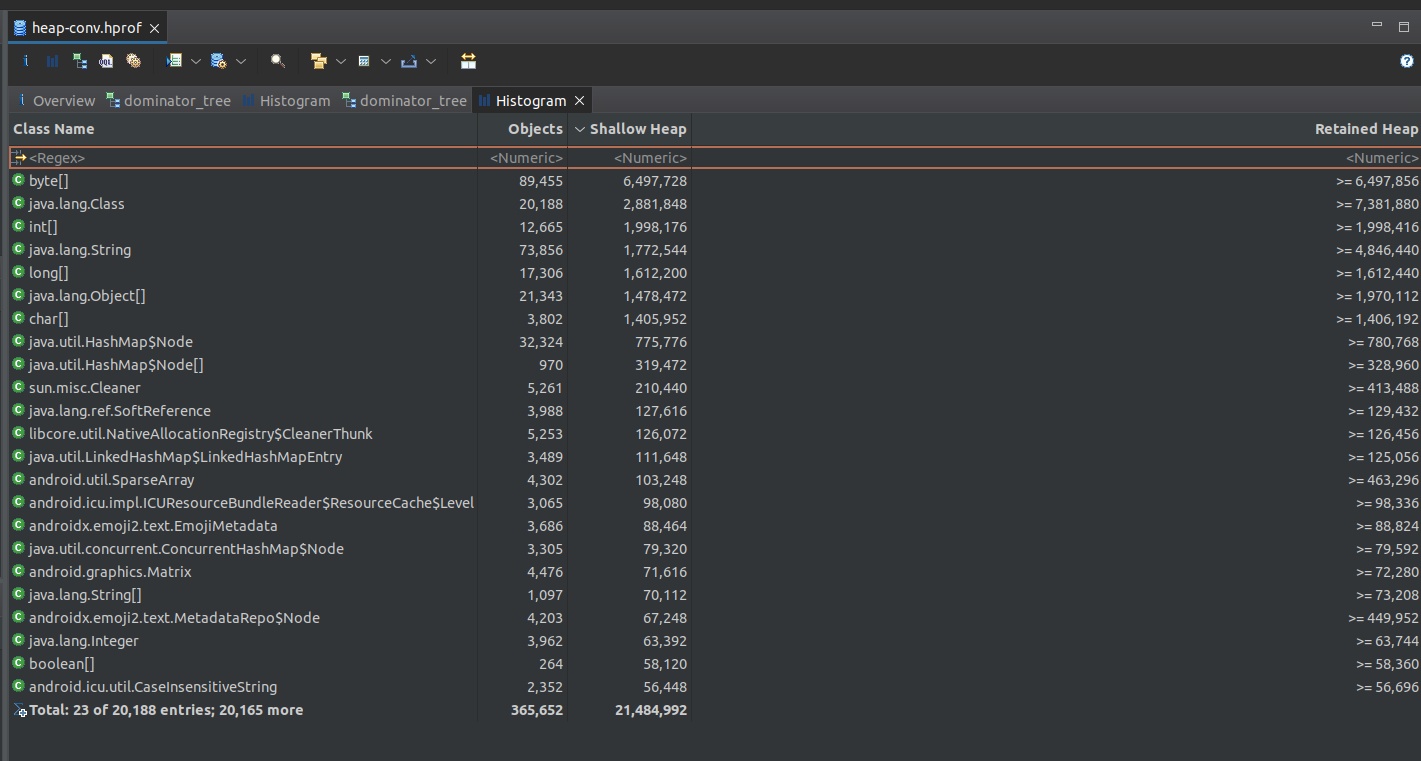This screenshot has height=761, width=1421.
Task: Open help question mark icon
Action: [x=1407, y=61]
